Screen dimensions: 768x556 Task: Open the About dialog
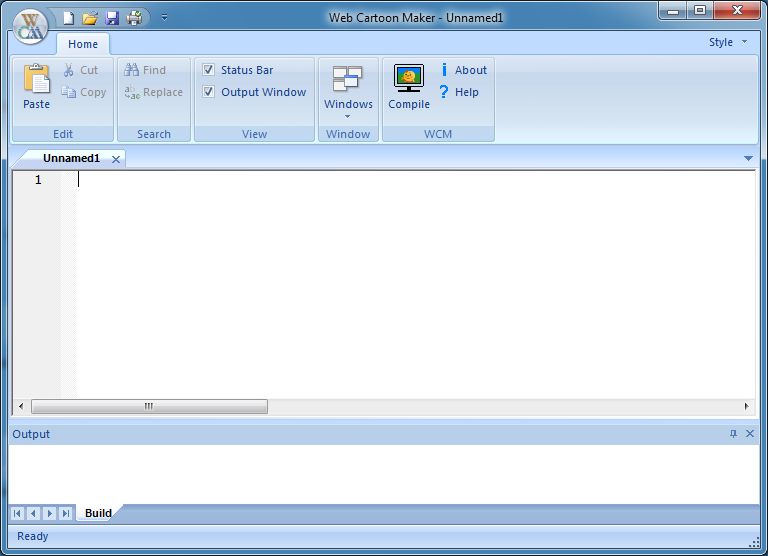[x=463, y=70]
